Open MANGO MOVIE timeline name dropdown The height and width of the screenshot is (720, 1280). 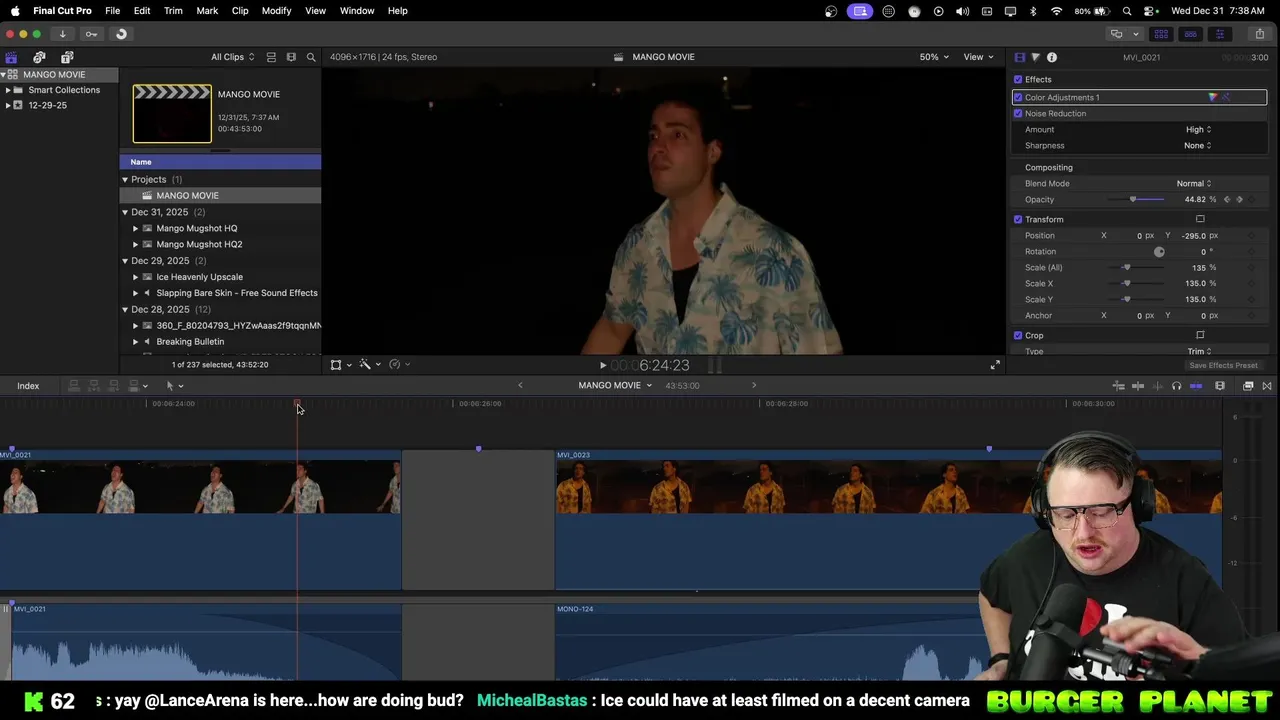coord(615,386)
